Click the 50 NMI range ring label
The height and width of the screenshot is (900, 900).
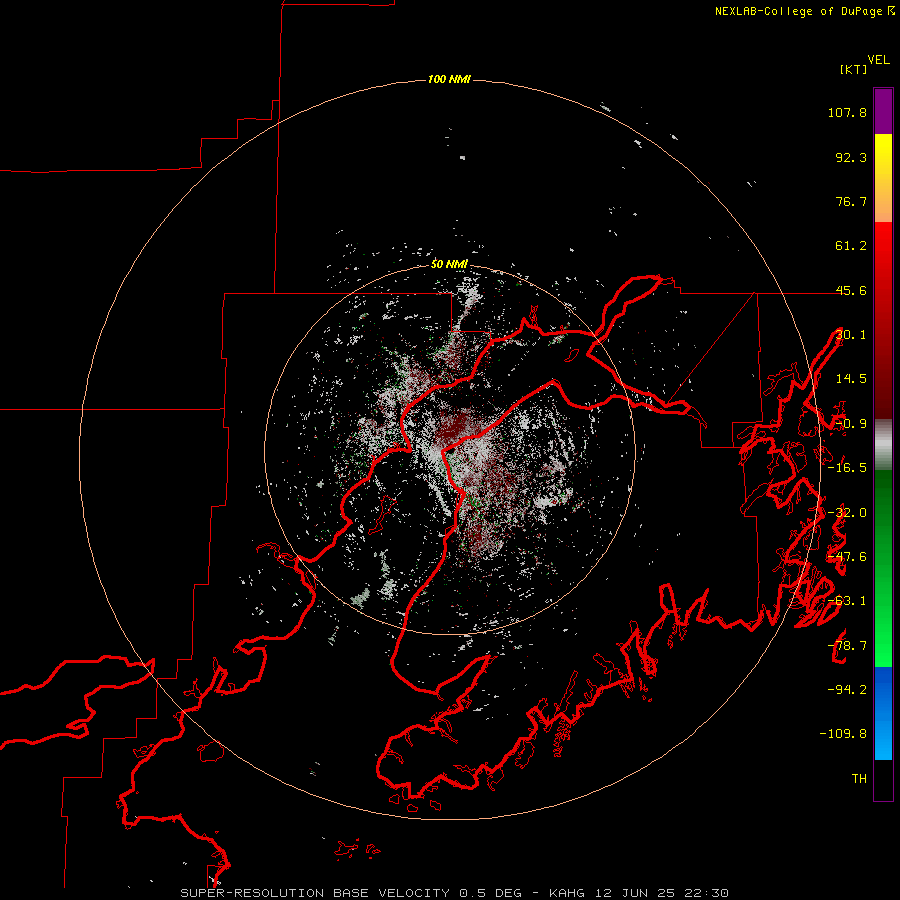(449, 264)
